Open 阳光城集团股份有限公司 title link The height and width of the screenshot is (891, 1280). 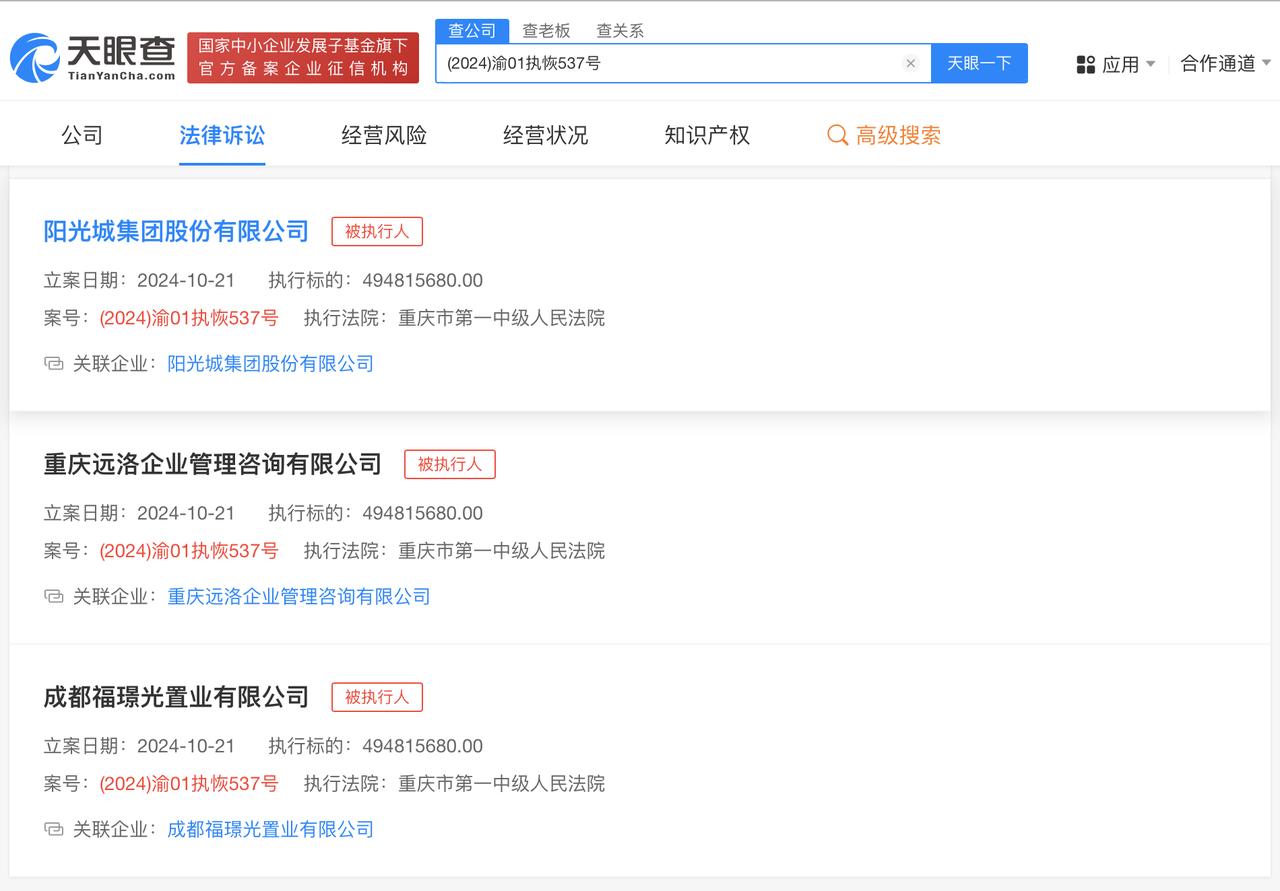pos(176,231)
